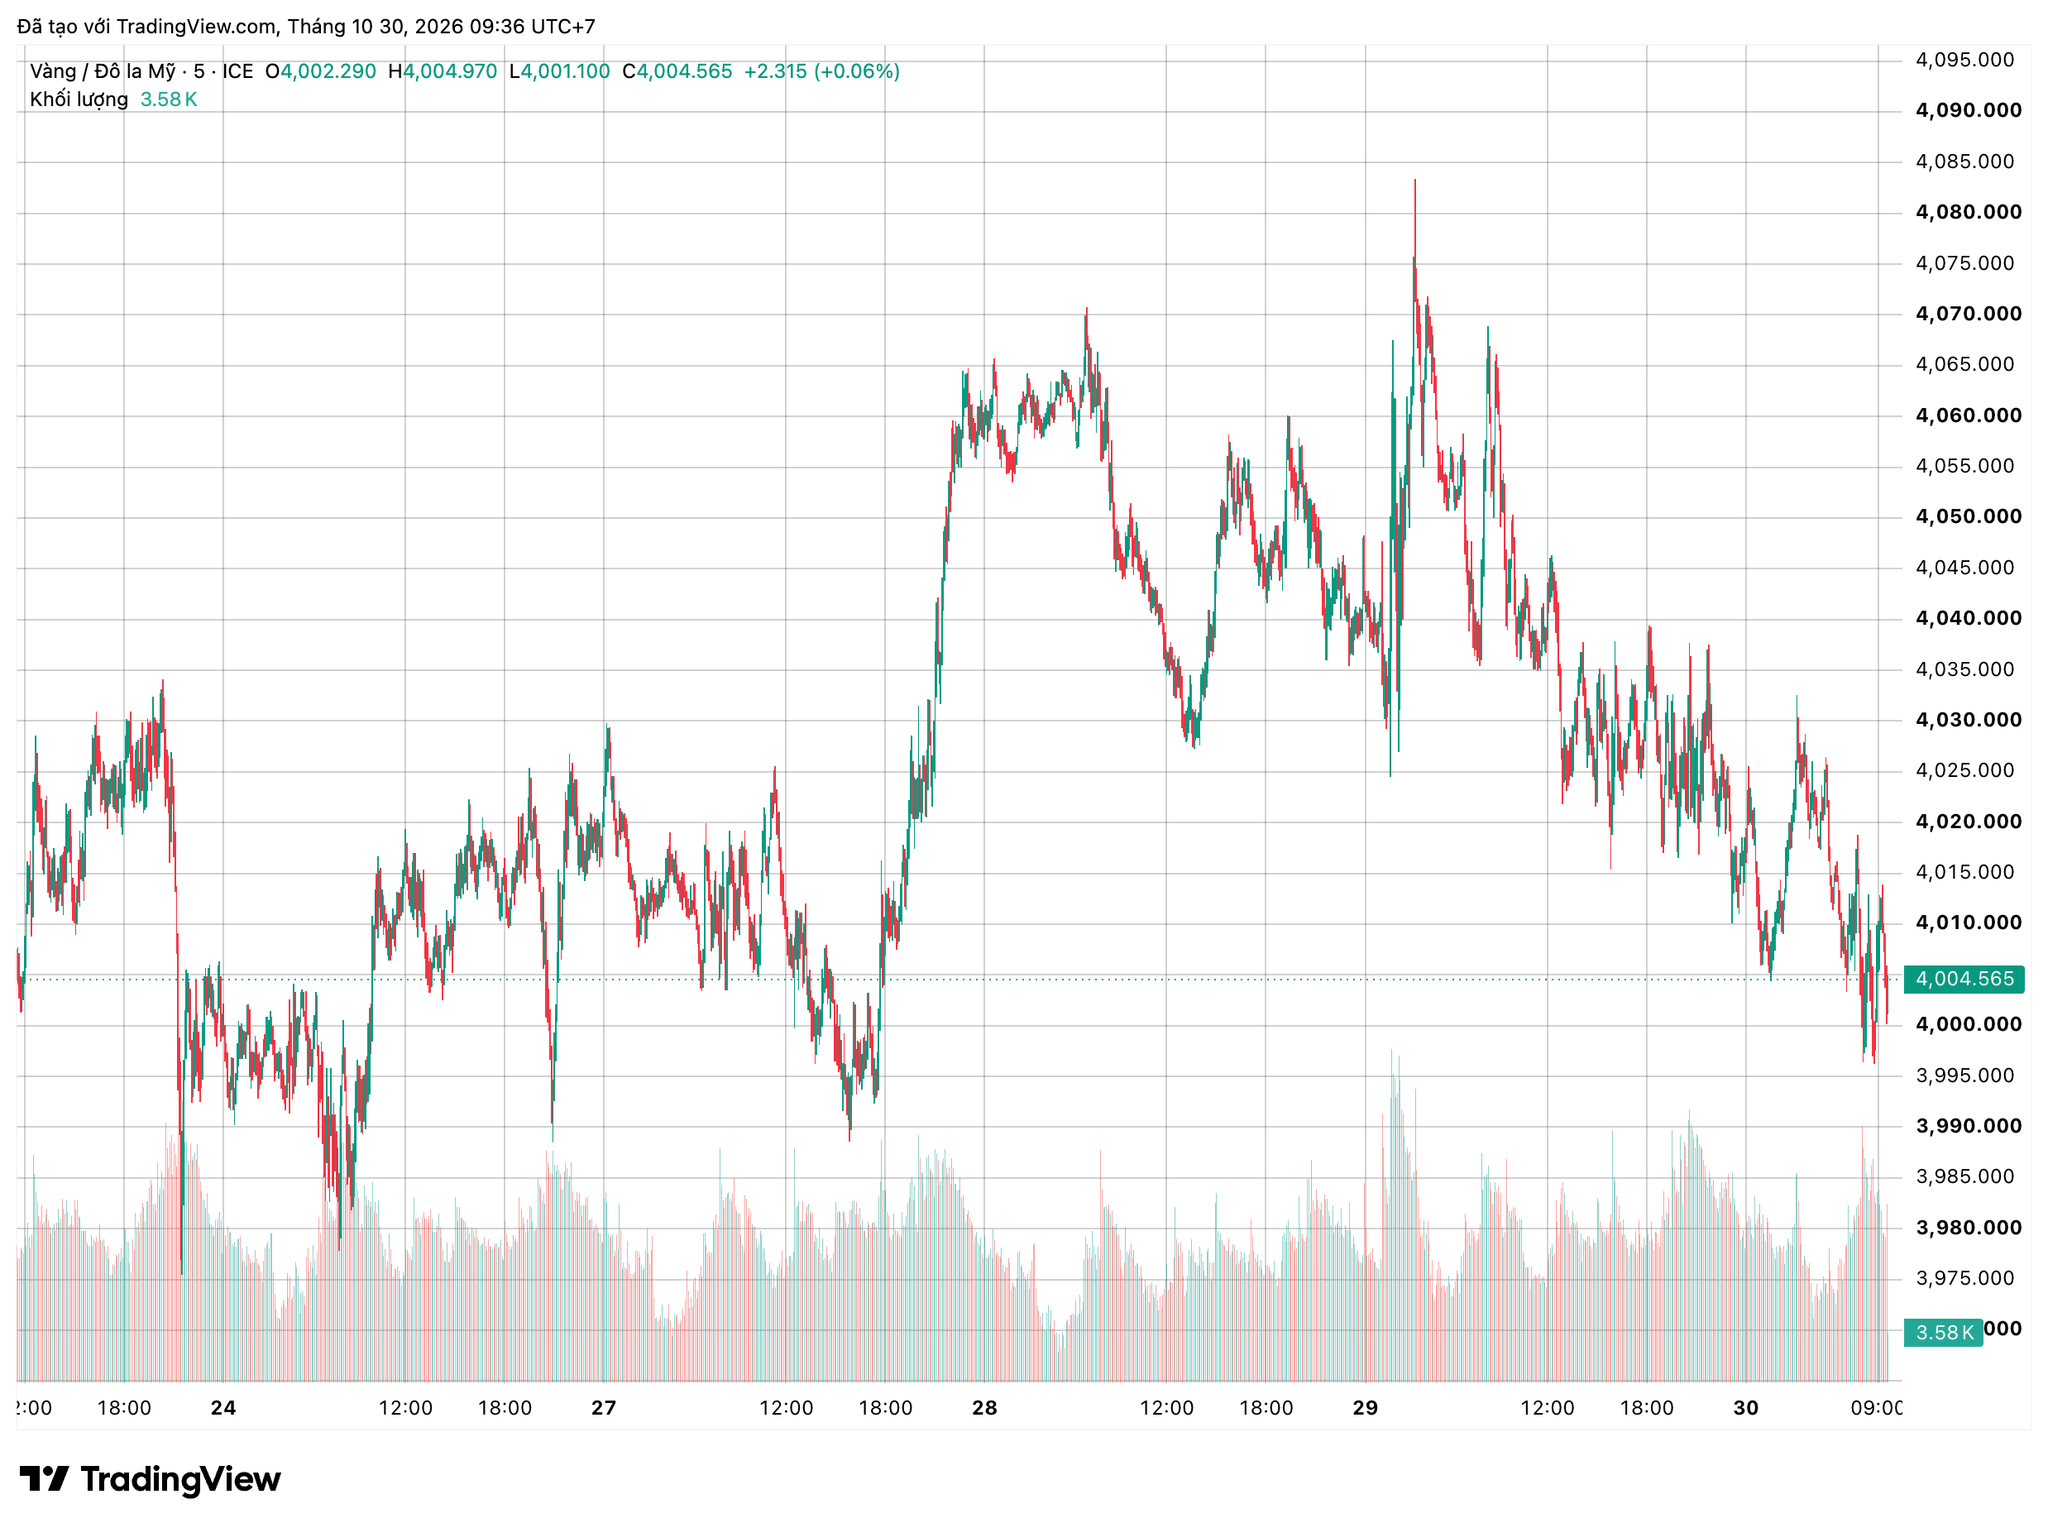2048x1529 pixels.
Task: Click the 4,060.000 price axis label
Action: 1968,415
